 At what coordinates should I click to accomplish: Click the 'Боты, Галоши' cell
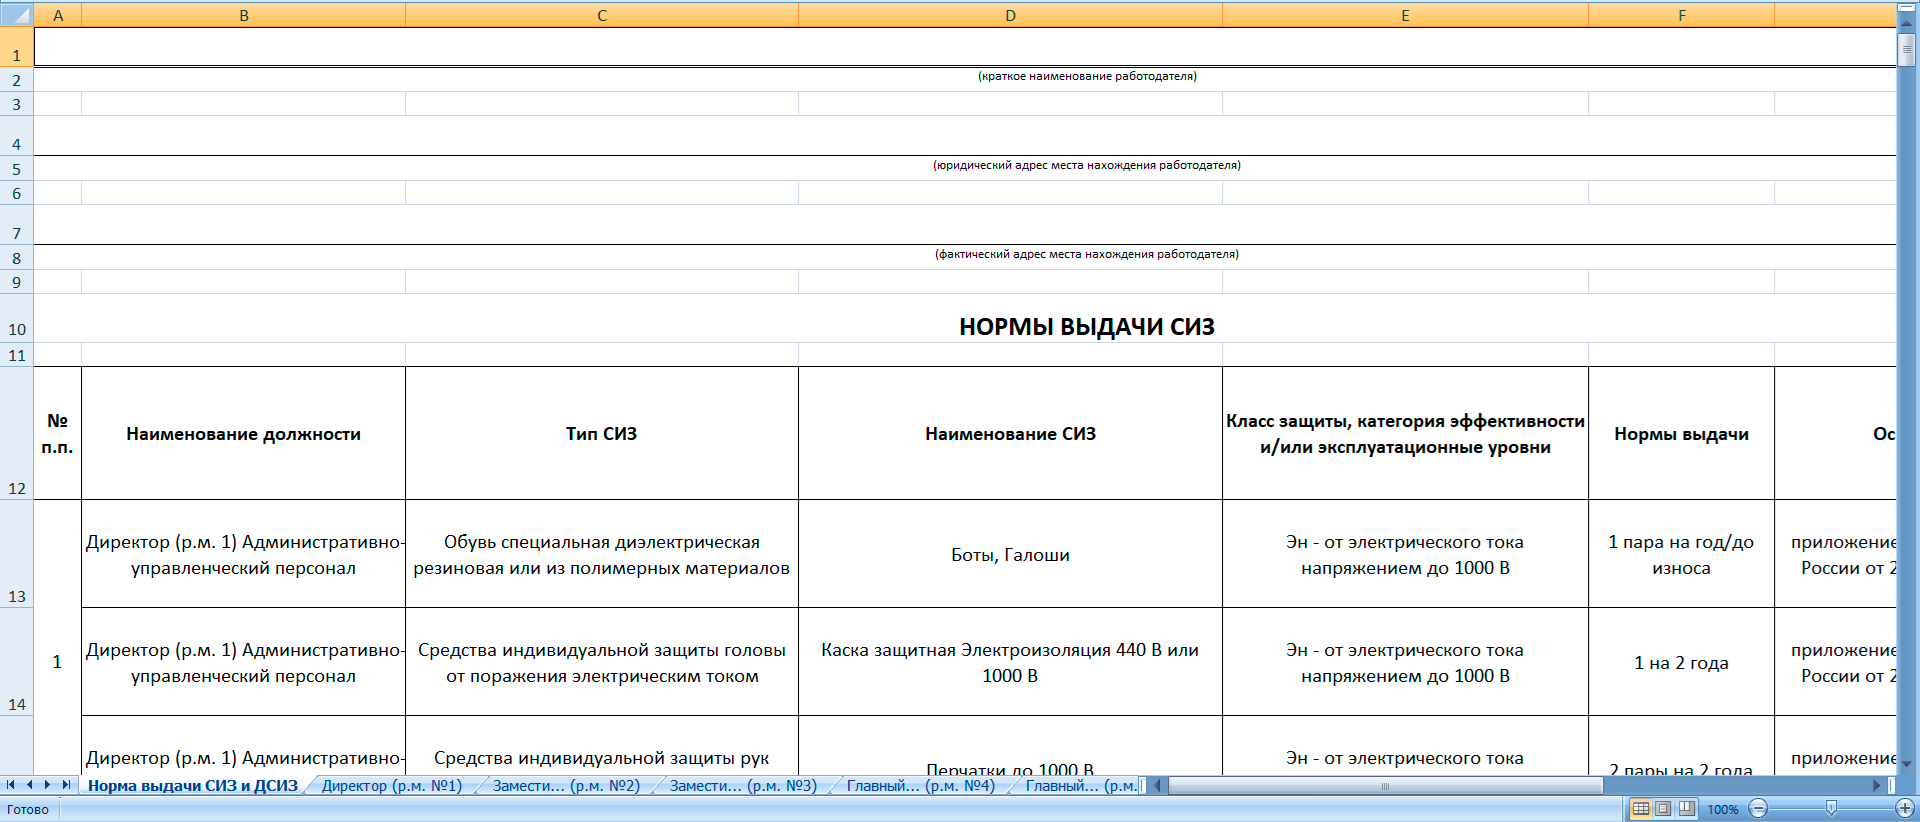(1010, 554)
